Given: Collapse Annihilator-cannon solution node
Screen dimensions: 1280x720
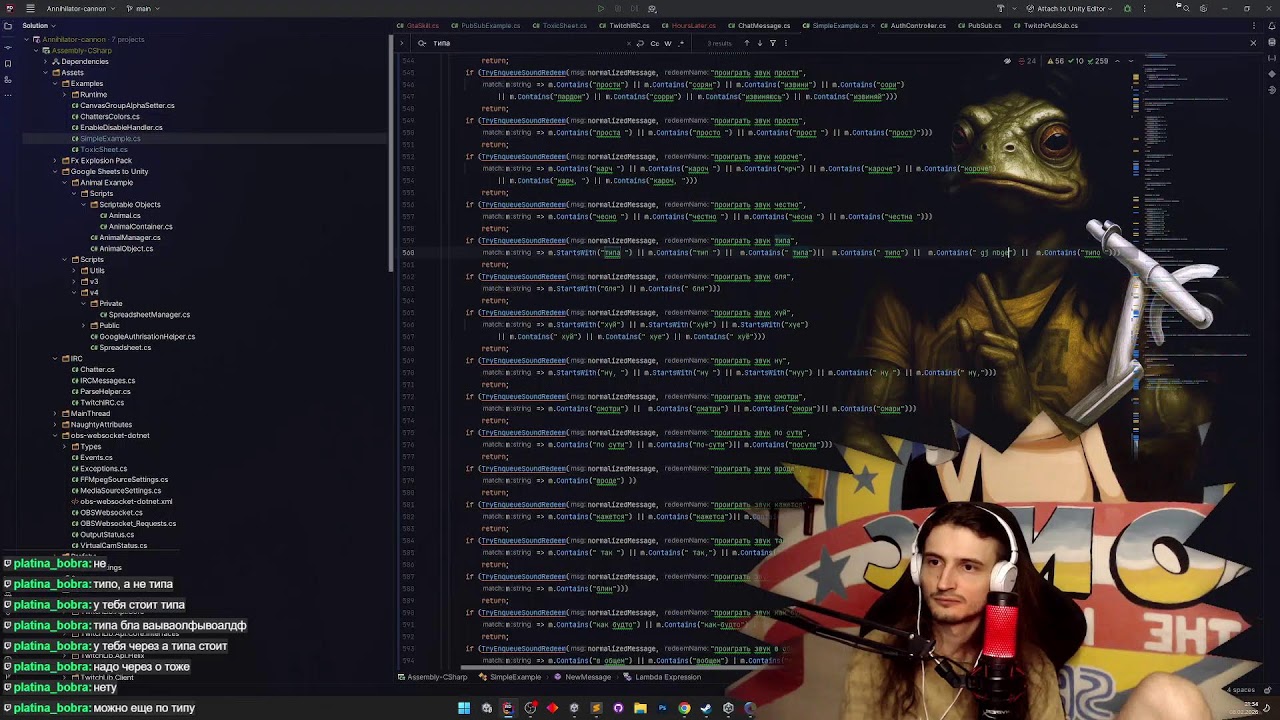Looking at the screenshot, I should [x=26, y=39].
